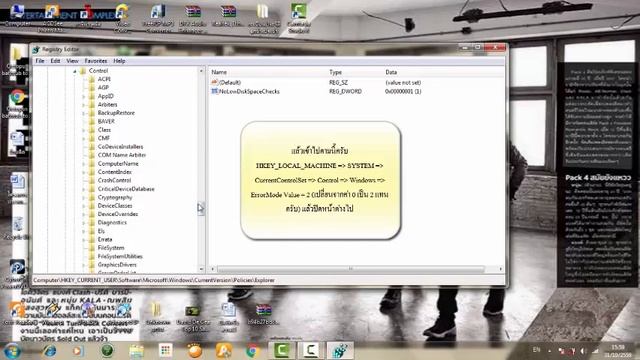The image size is (640, 360).
Task: Select the ContentIndex key
Action: click(x=115, y=172)
